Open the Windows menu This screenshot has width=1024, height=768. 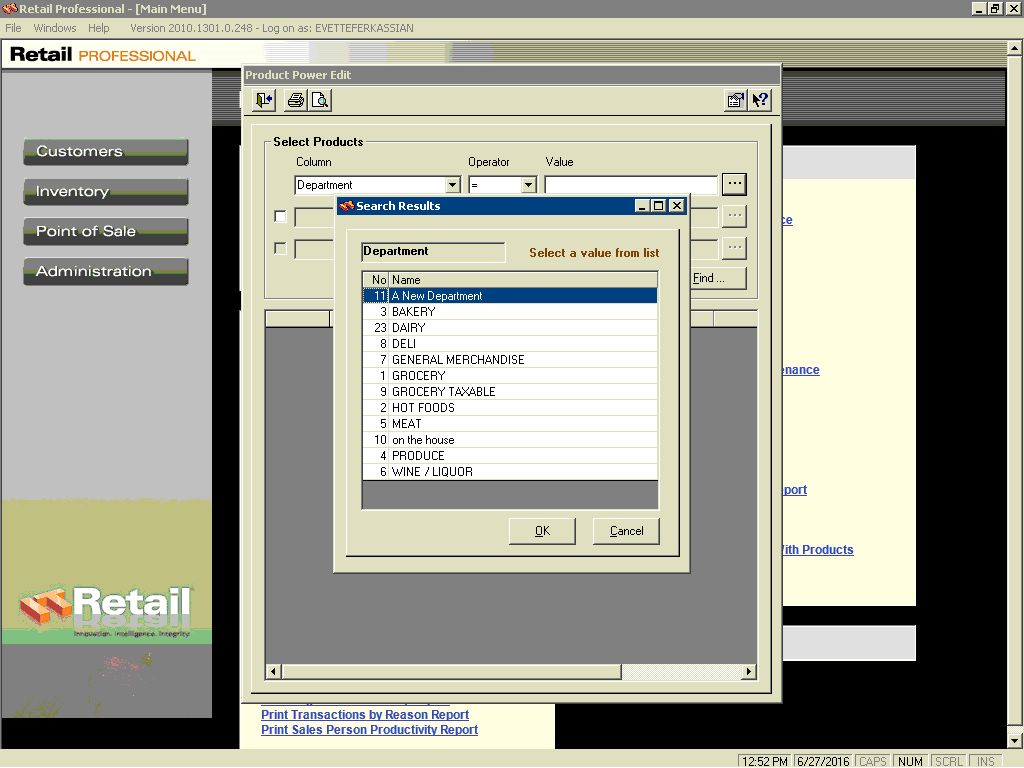coord(55,28)
